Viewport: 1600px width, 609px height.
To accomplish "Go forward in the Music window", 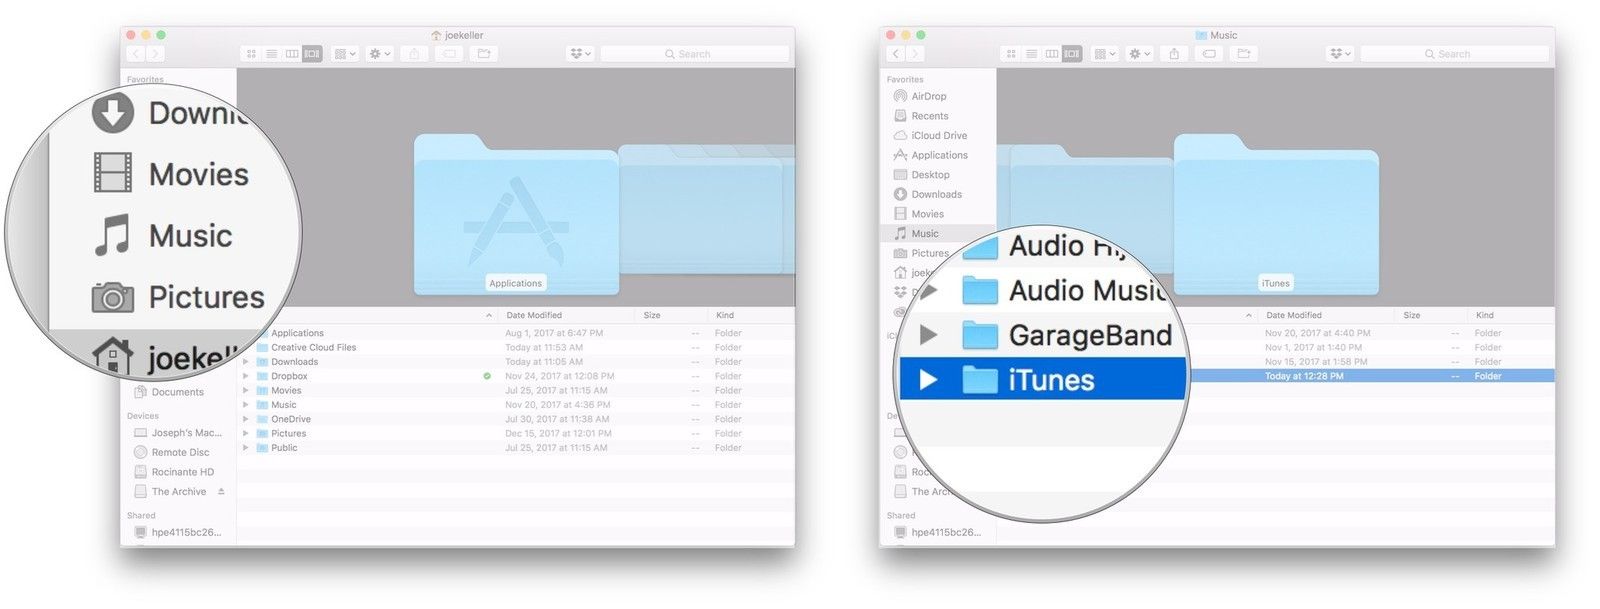I will (x=915, y=54).
